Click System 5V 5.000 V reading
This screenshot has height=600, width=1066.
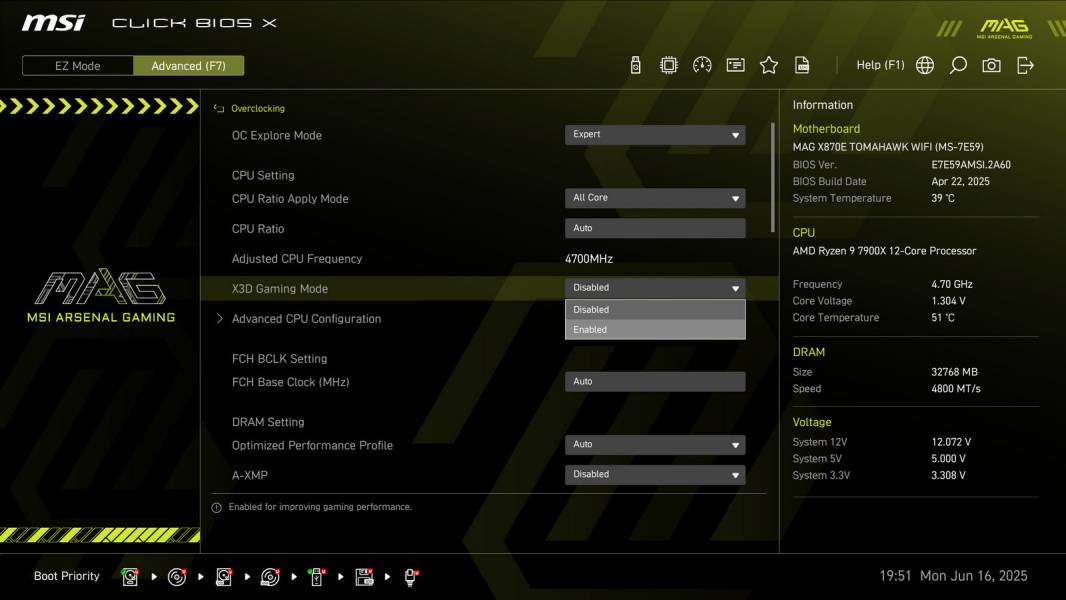click(x=948, y=459)
